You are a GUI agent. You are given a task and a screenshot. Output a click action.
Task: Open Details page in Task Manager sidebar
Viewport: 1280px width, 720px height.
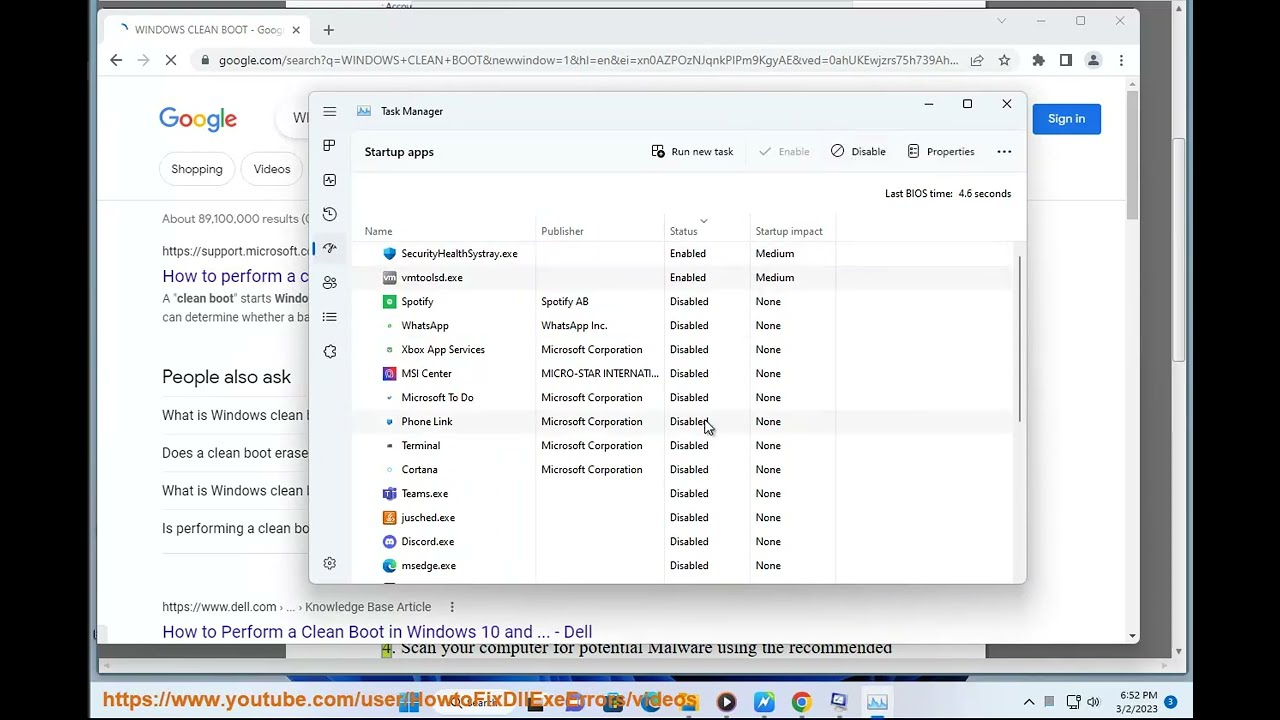click(x=329, y=317)
